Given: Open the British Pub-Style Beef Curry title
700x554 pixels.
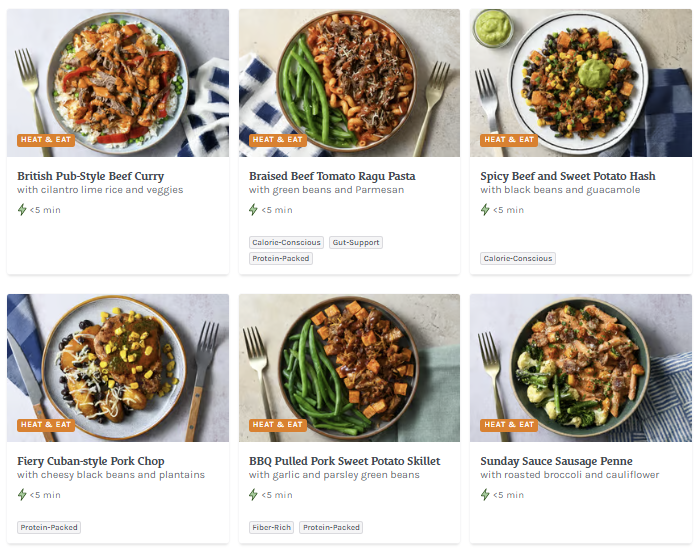Looking at the screenshot, I should [x=90, y=176].
